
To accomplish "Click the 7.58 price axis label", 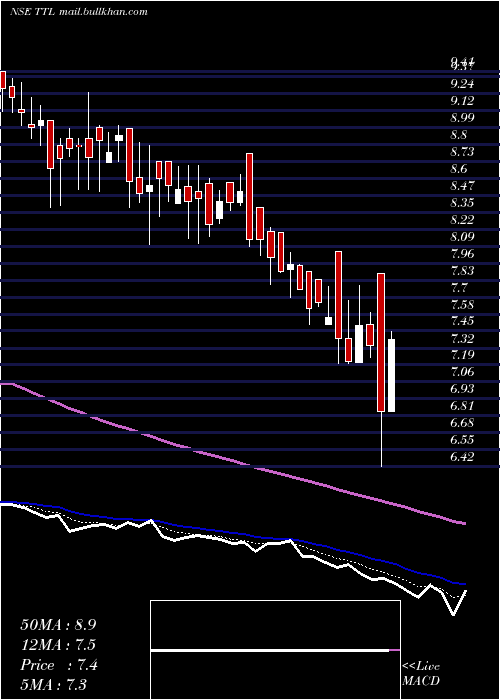I will point(463,304).
